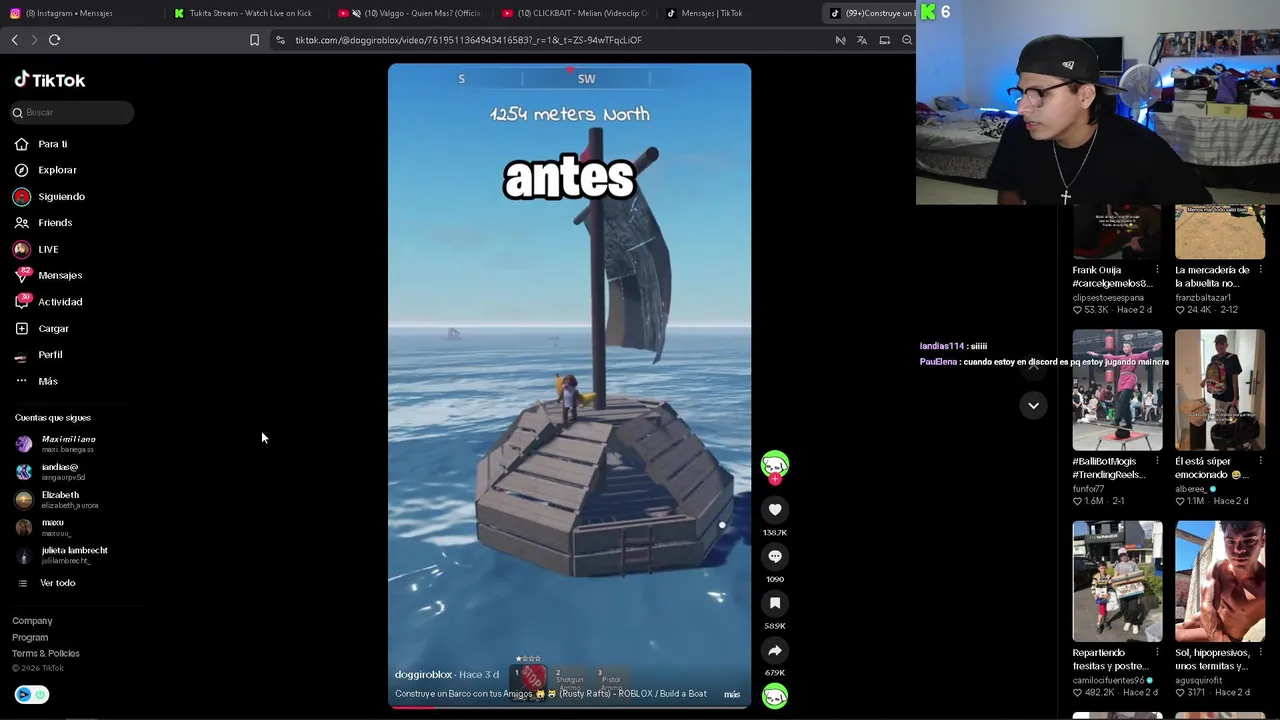This screenshot has width=1280, height=720.
Task: Open options for the Repartiendo fresitas video
Action: (1157, 653)
